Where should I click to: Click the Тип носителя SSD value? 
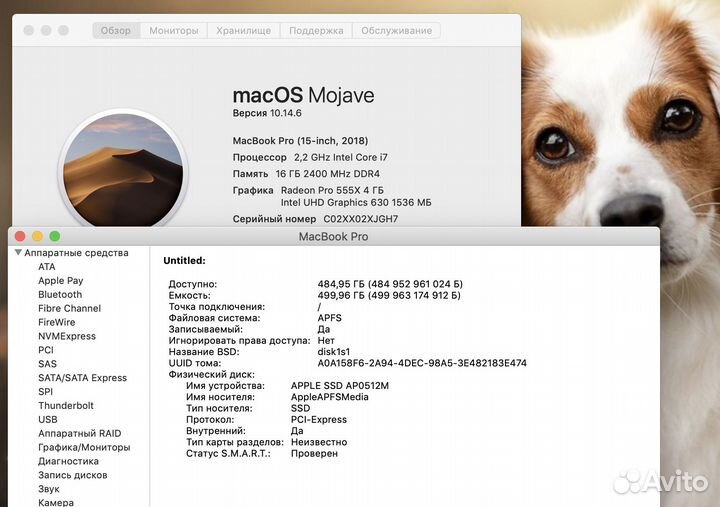coord(300,408)
